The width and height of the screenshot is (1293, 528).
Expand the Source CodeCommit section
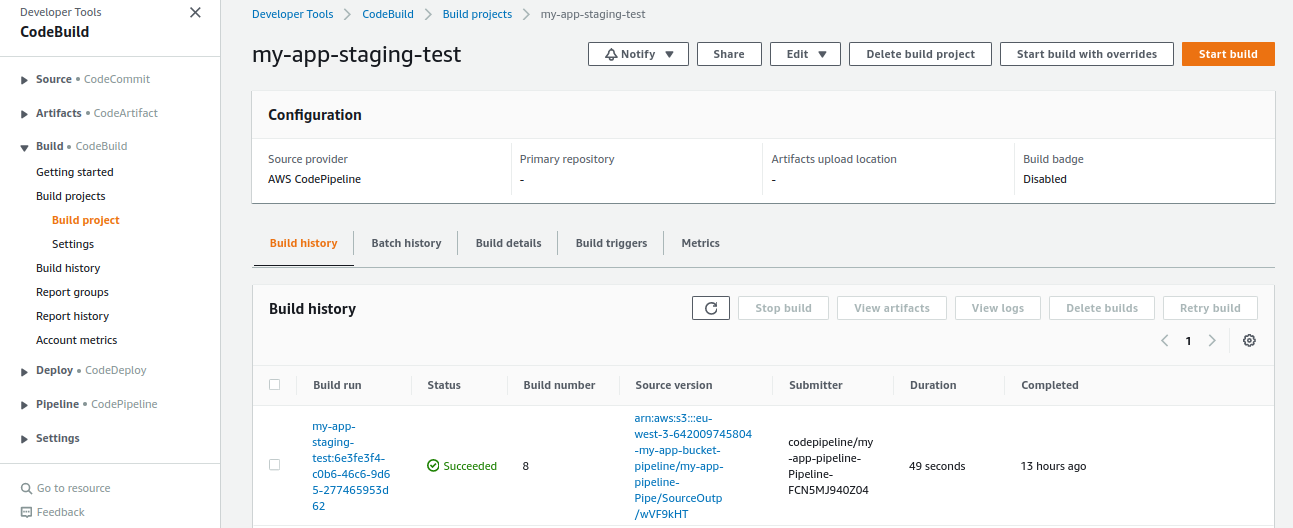pos(25,80)
